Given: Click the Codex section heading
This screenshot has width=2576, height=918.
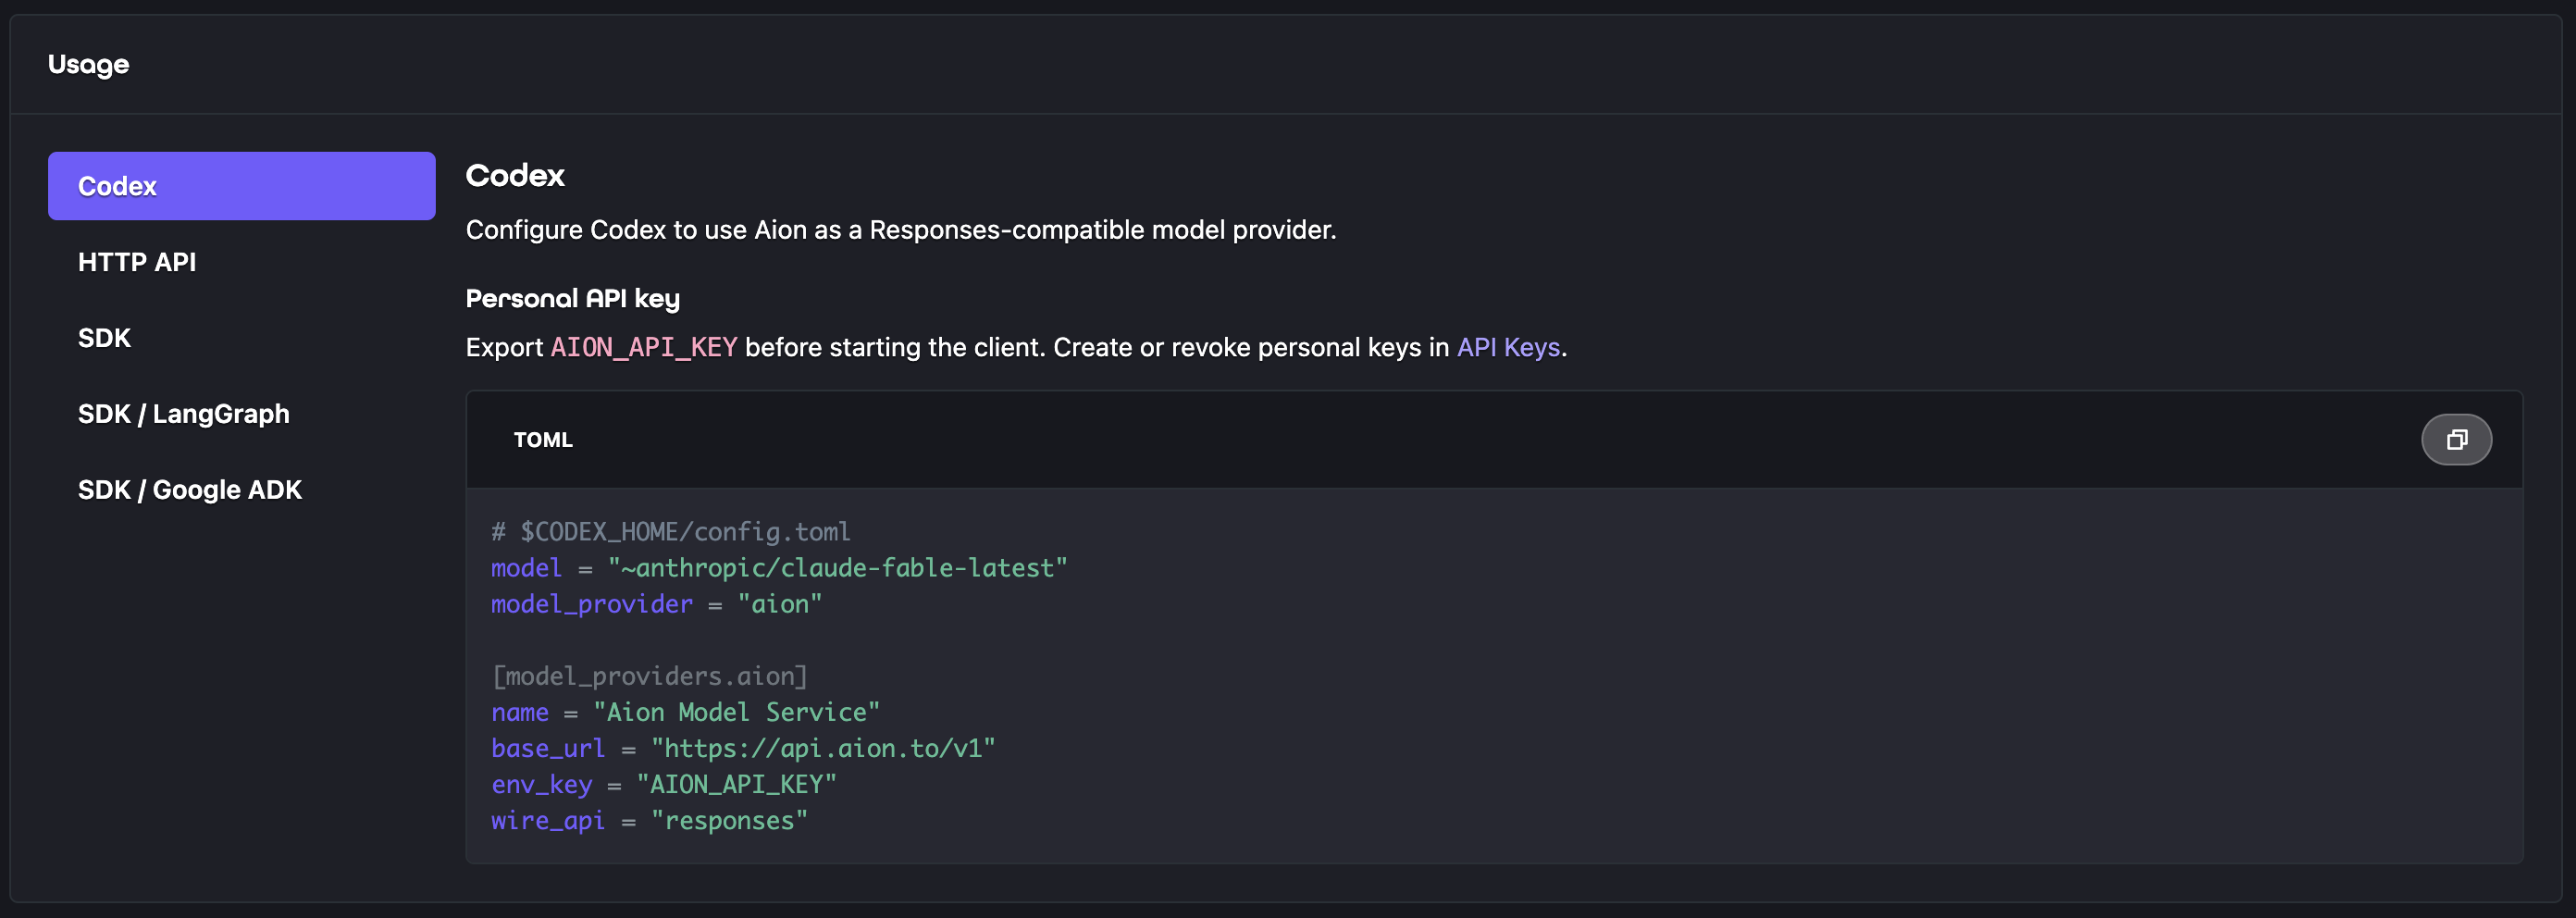Looking at the screenshot, I should click(515, 176).
